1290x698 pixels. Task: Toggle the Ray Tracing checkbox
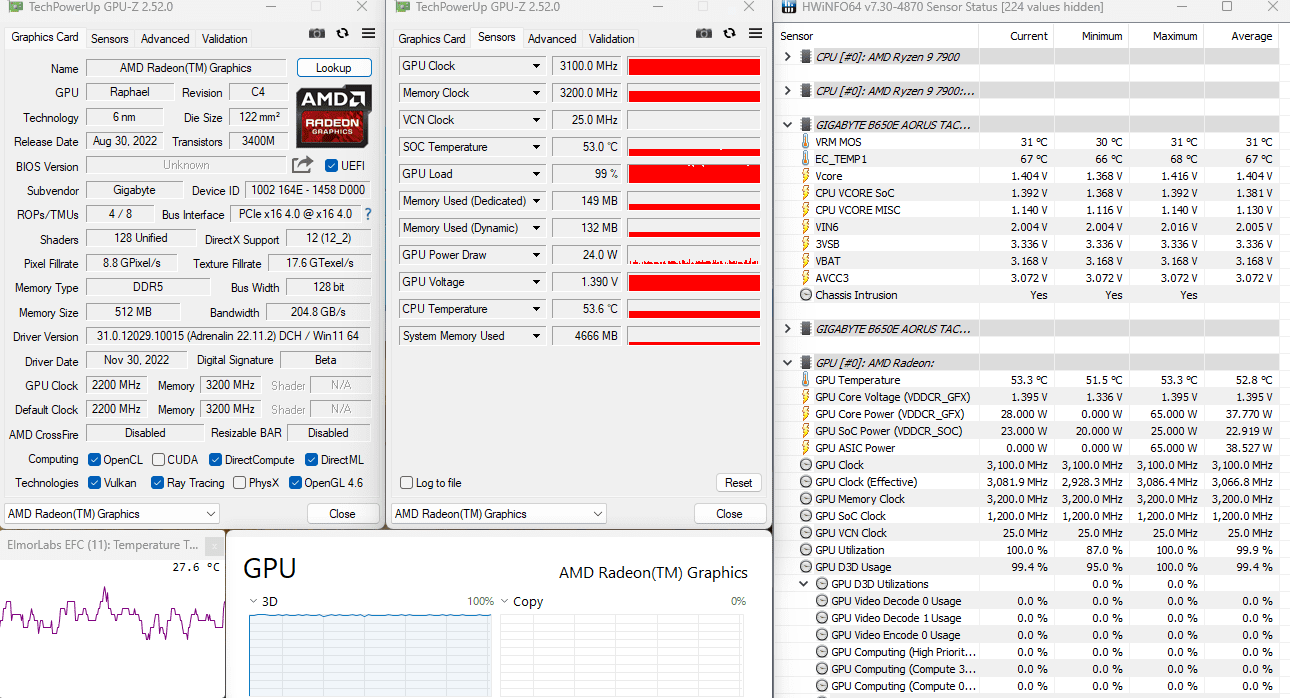click(x=157, y=483)
